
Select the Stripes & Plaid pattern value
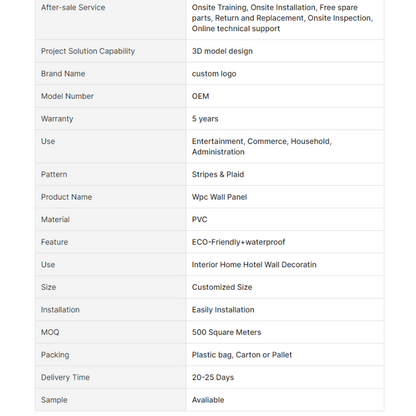coord(218,174)
